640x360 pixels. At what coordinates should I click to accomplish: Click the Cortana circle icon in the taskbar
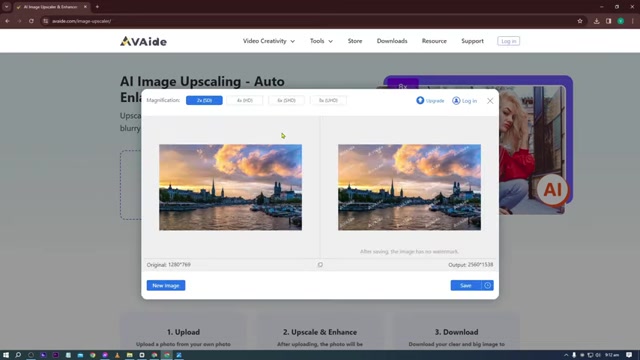click(31, 355)
